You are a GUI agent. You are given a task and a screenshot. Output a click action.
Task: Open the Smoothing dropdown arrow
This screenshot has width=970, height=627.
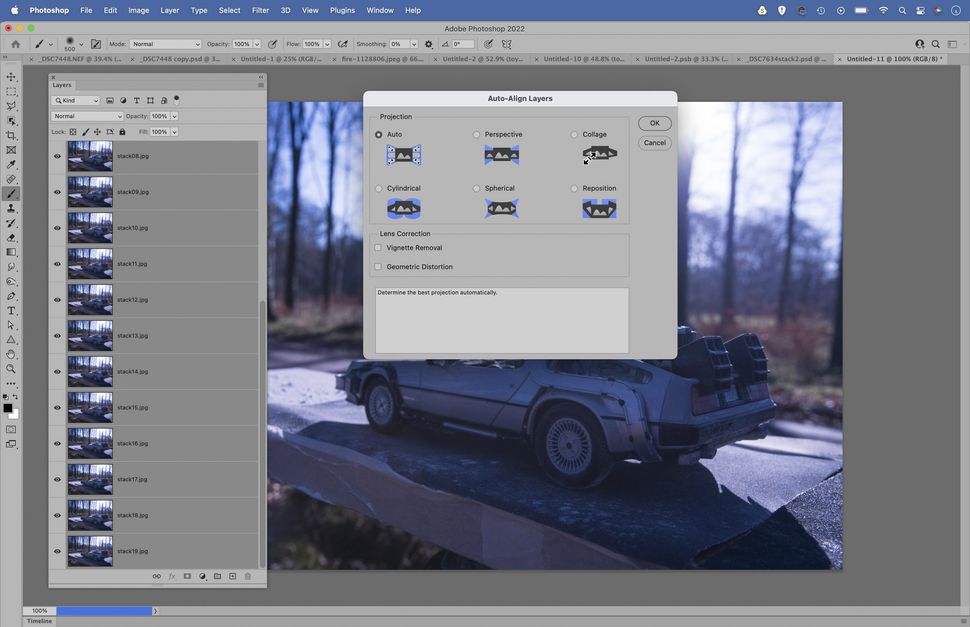click(414, 44)
